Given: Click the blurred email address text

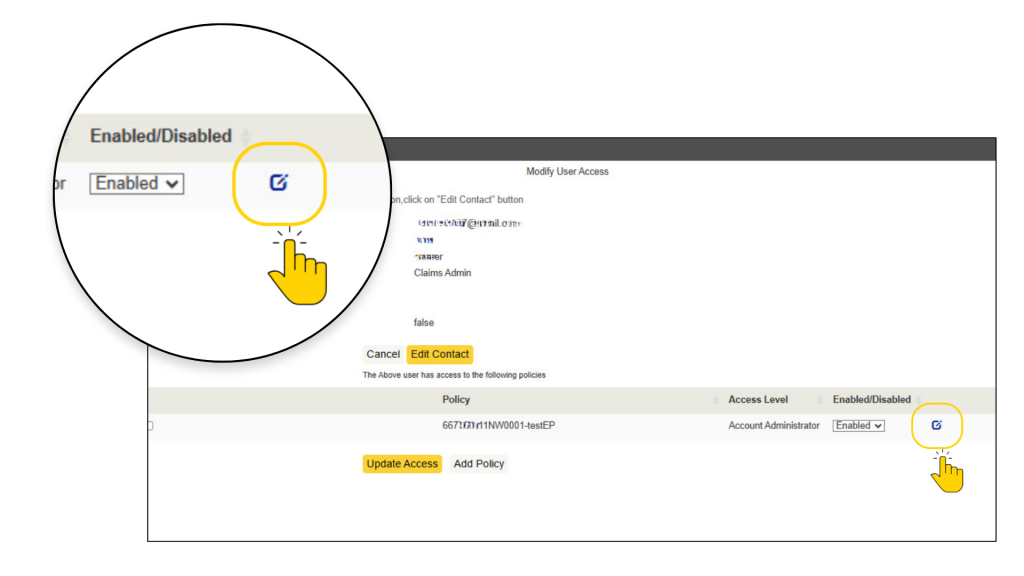Looking at the screenshot, I should 469,223.
